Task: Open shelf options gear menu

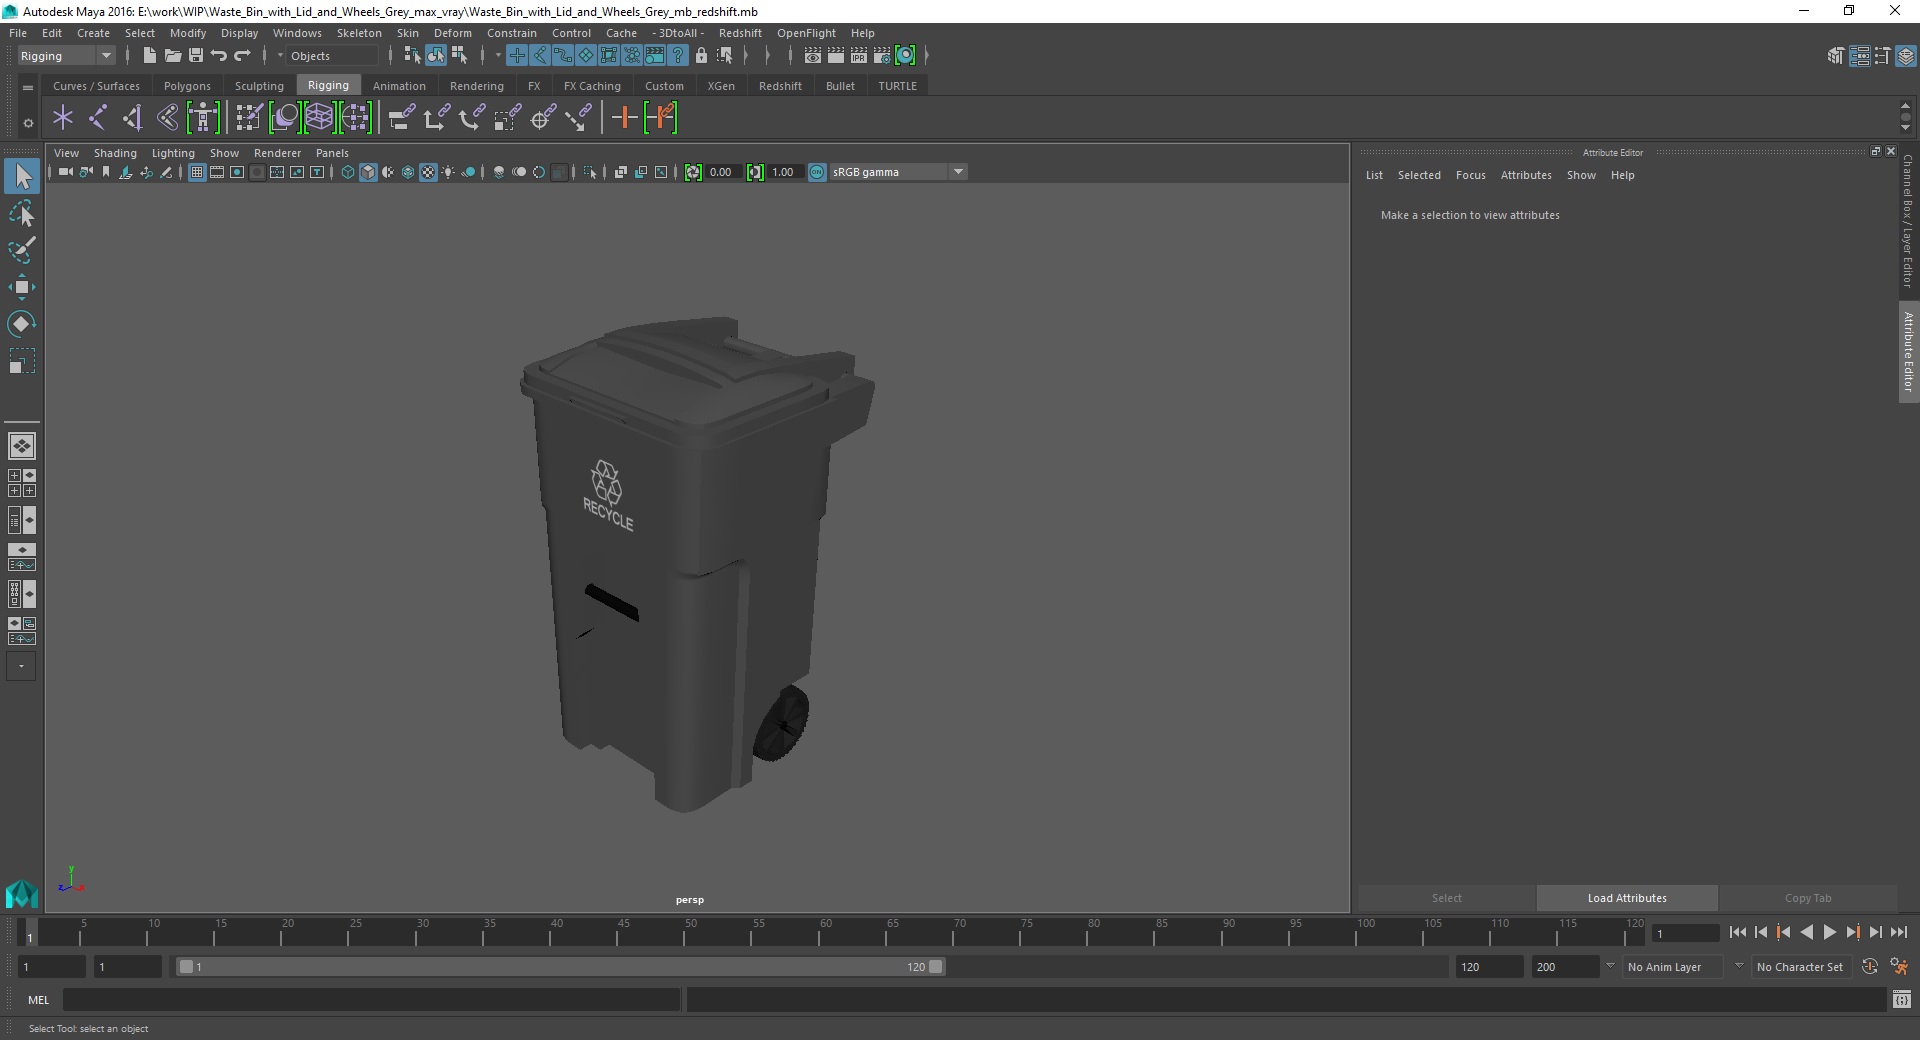Action: (28, 123)
